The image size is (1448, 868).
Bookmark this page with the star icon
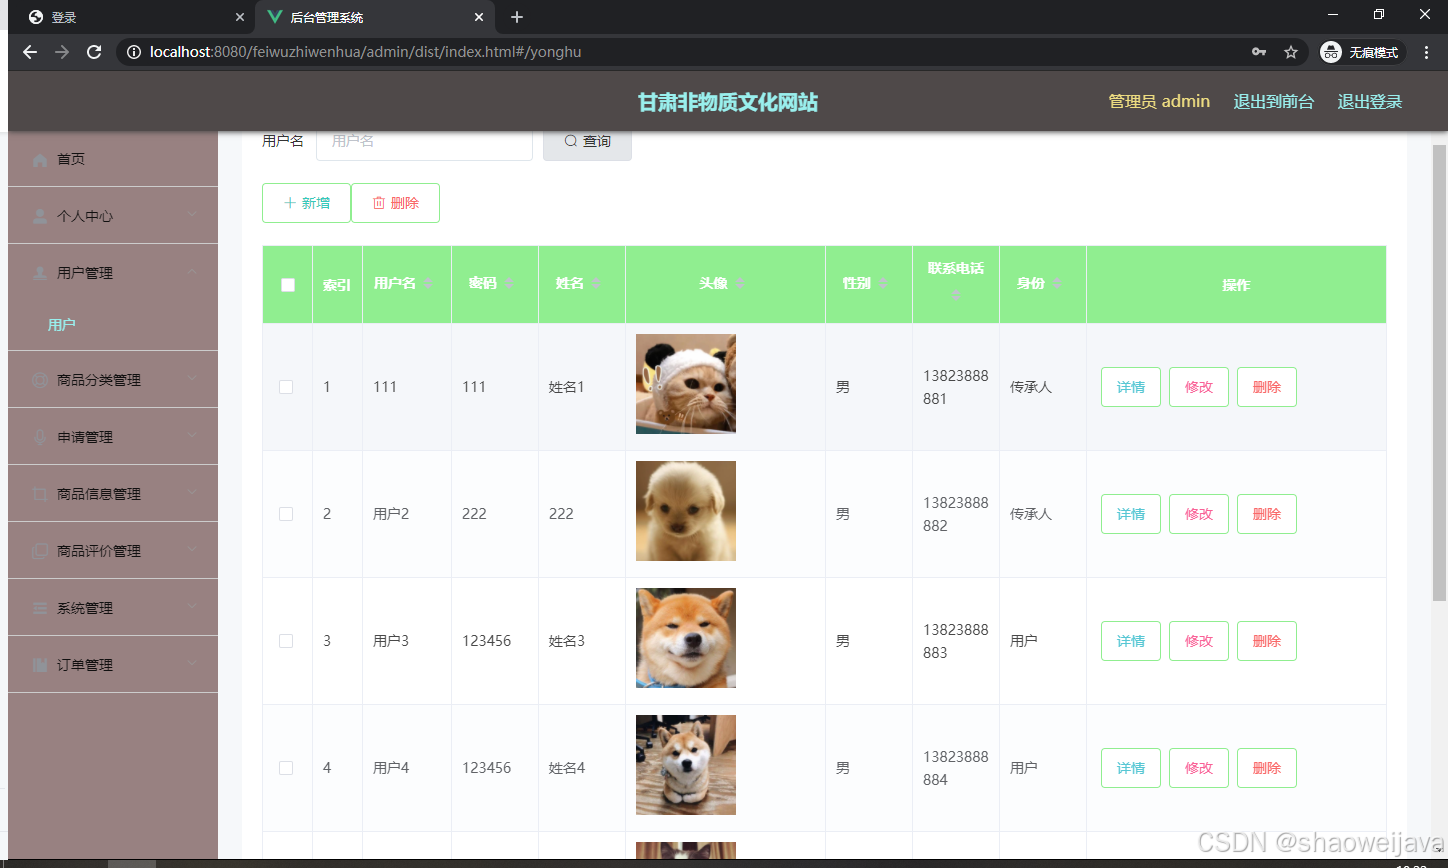(1291, 52)
